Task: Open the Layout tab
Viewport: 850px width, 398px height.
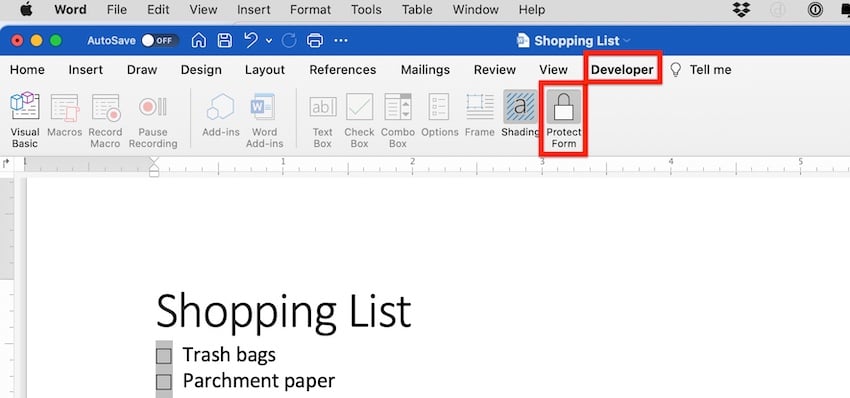Action: [265, 69]
